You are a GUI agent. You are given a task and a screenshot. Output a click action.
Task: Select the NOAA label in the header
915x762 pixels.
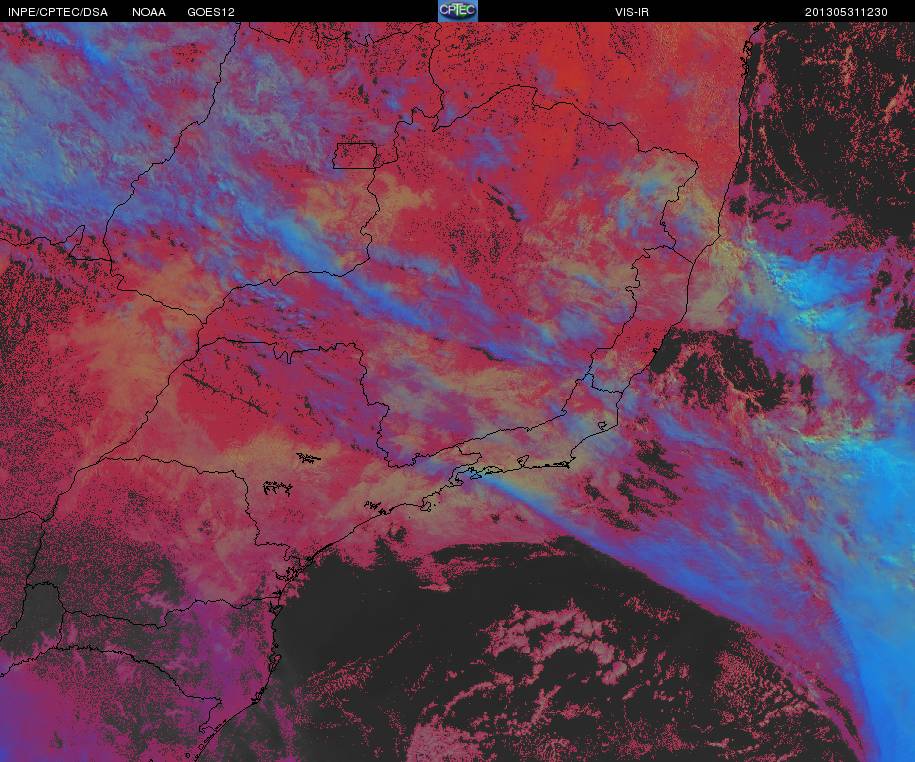[149, 12]
